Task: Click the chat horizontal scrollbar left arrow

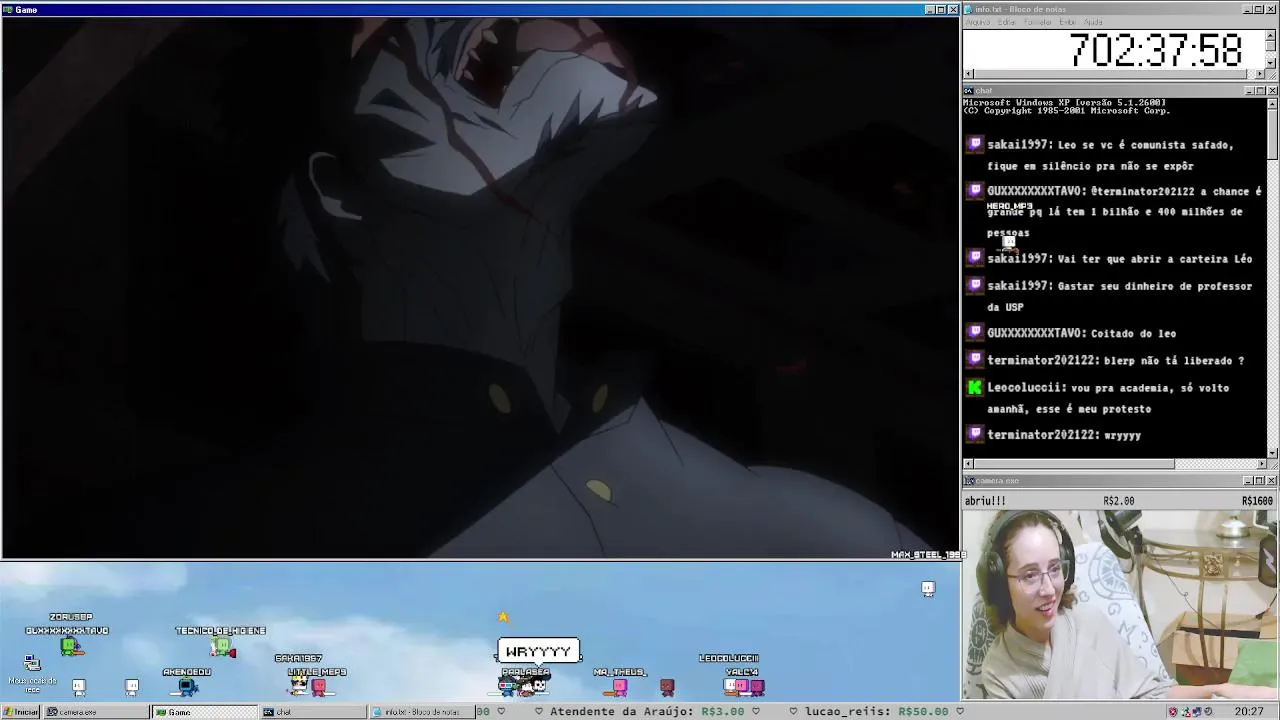Action: [x=968, y=464]
